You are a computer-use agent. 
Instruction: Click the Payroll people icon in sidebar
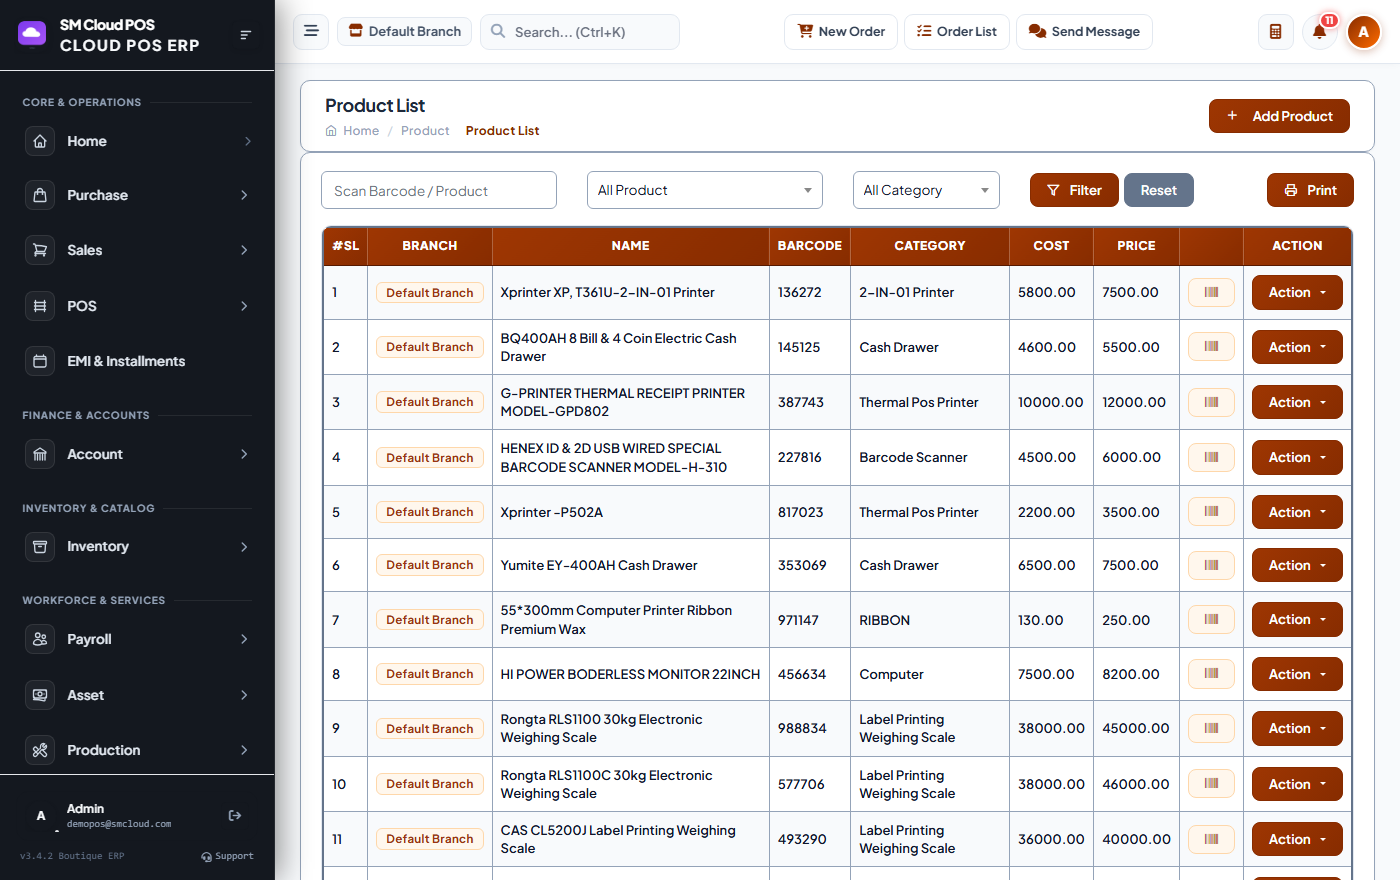coord(40,639)
